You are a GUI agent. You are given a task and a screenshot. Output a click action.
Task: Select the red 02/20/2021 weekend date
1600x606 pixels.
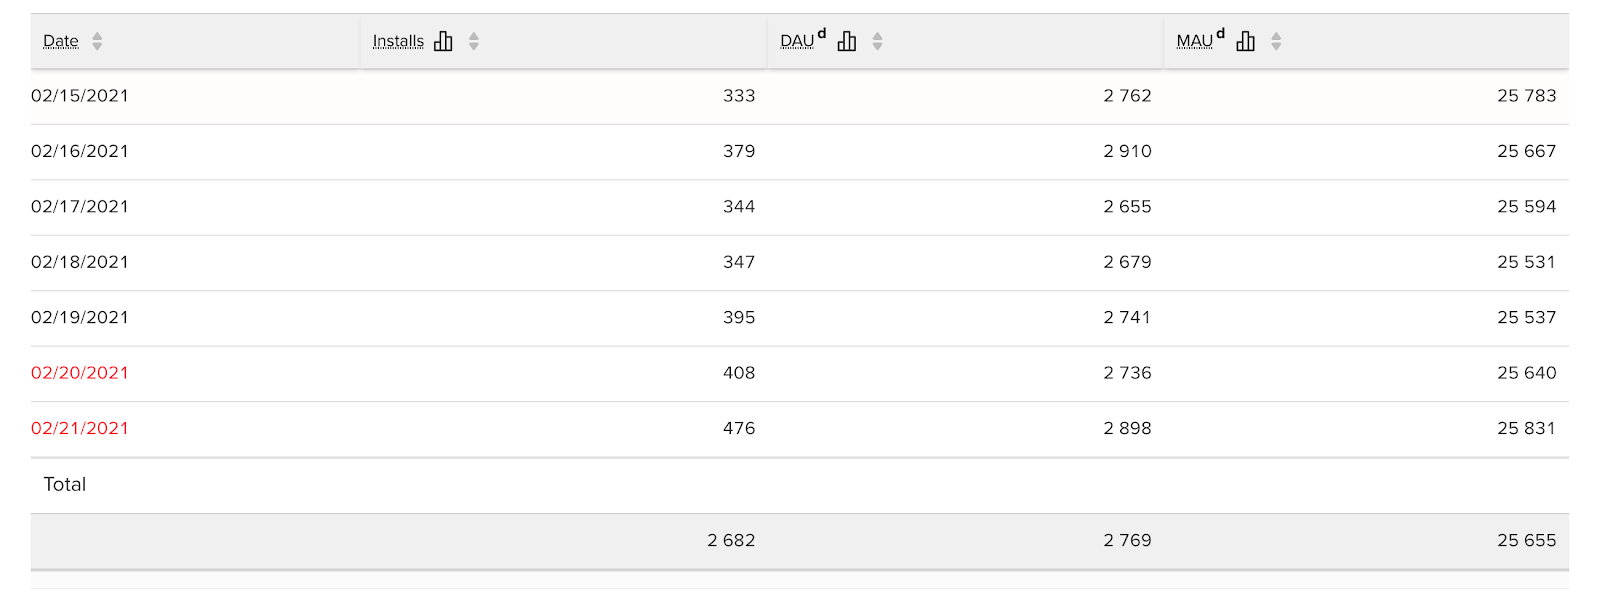[80, 373]
